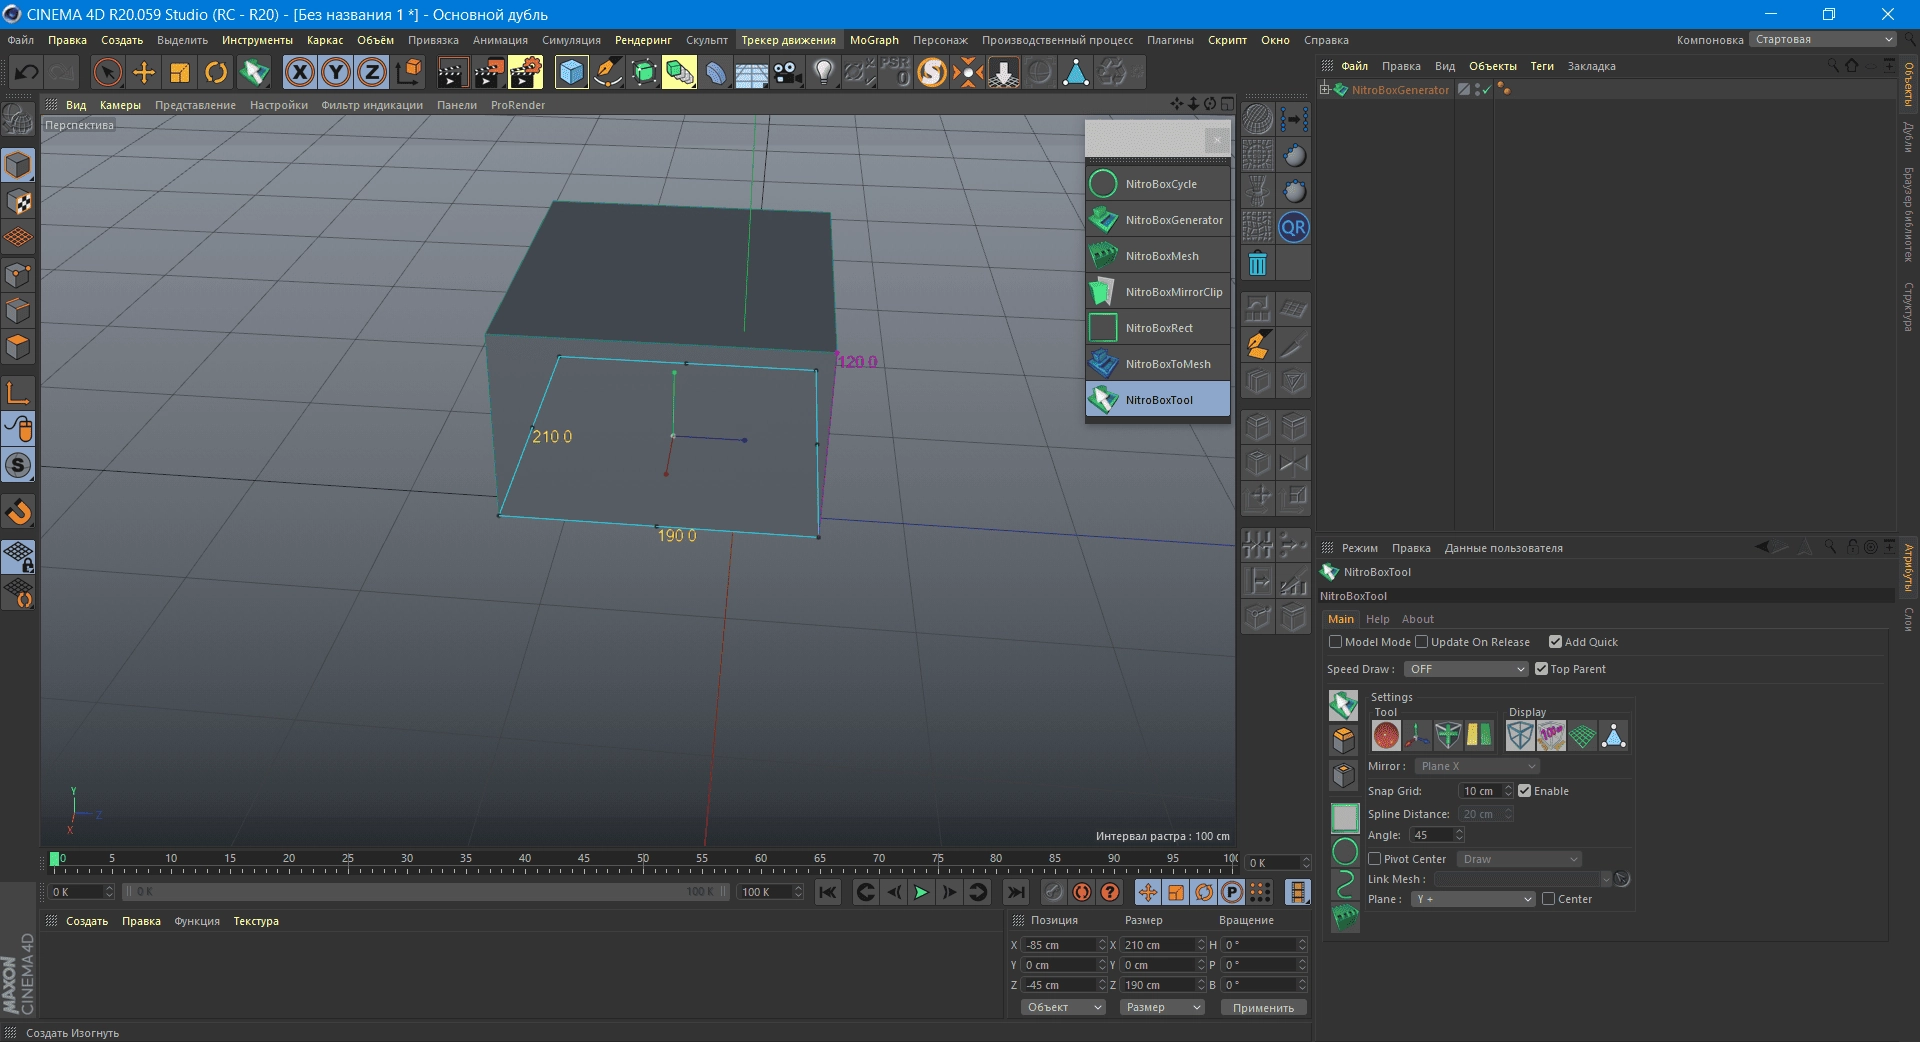Image resolution: width=1920 pixels, height=1042 pixels.
Task: Enable the Center checkbox
Action: [1548, 899]
